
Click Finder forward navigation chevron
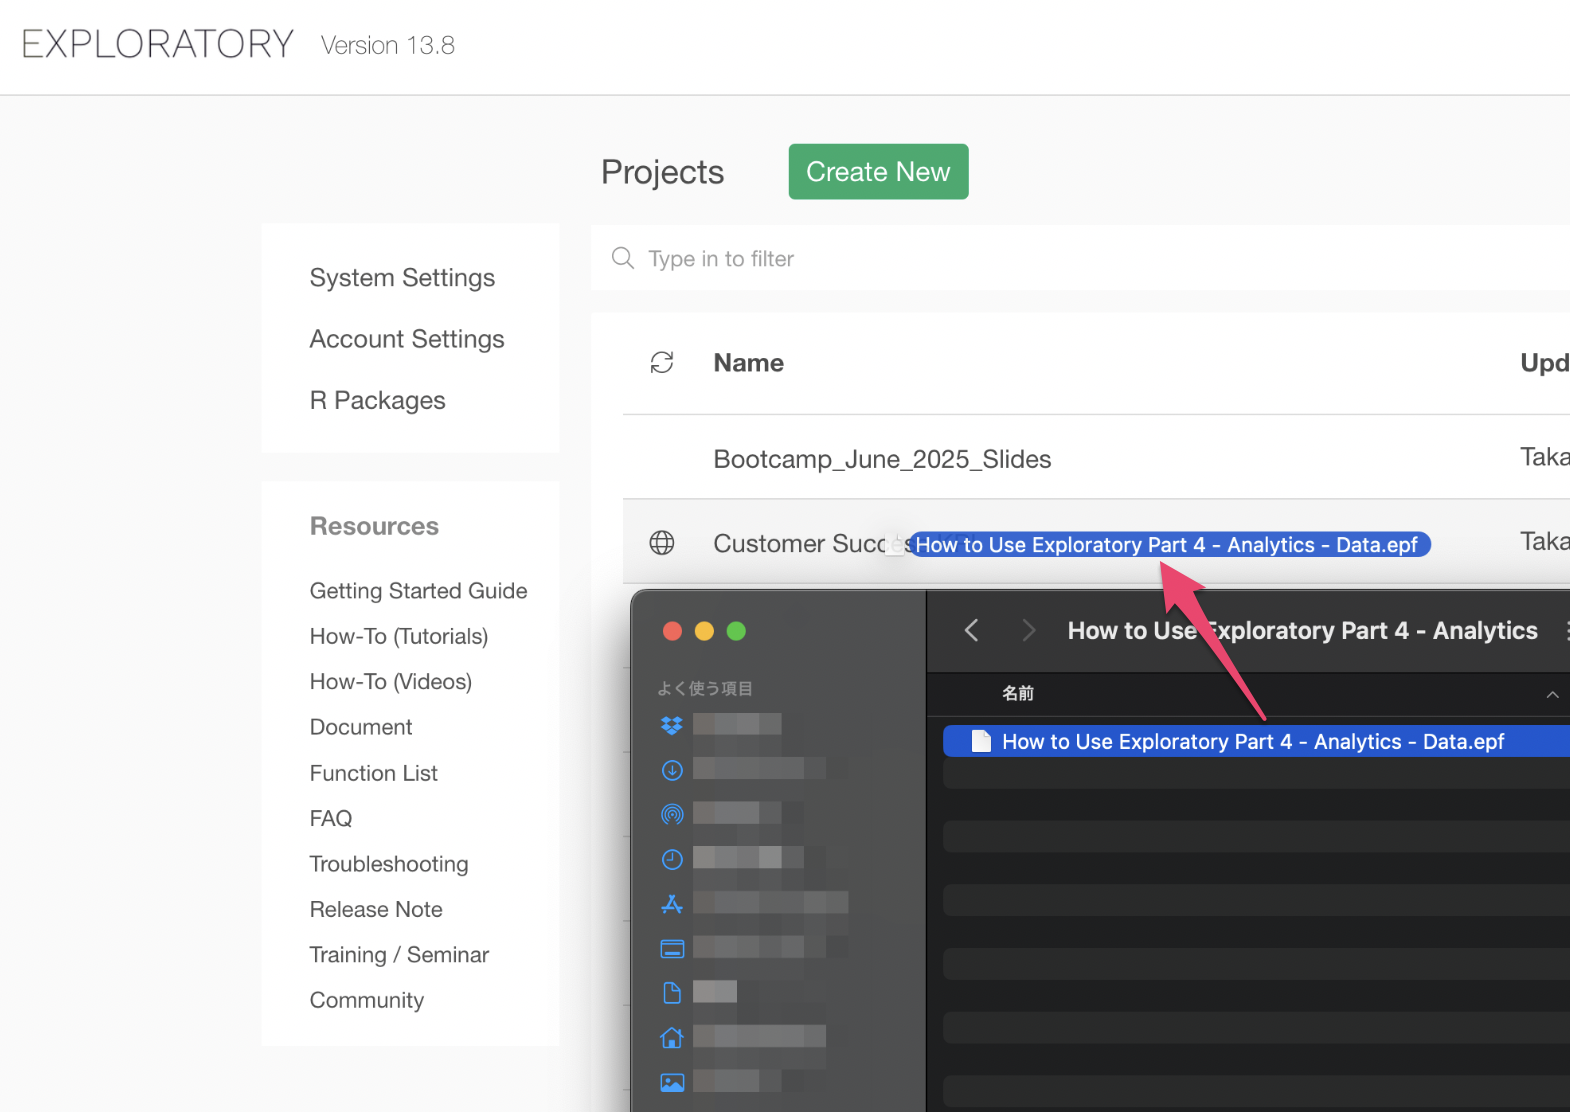1028,630
